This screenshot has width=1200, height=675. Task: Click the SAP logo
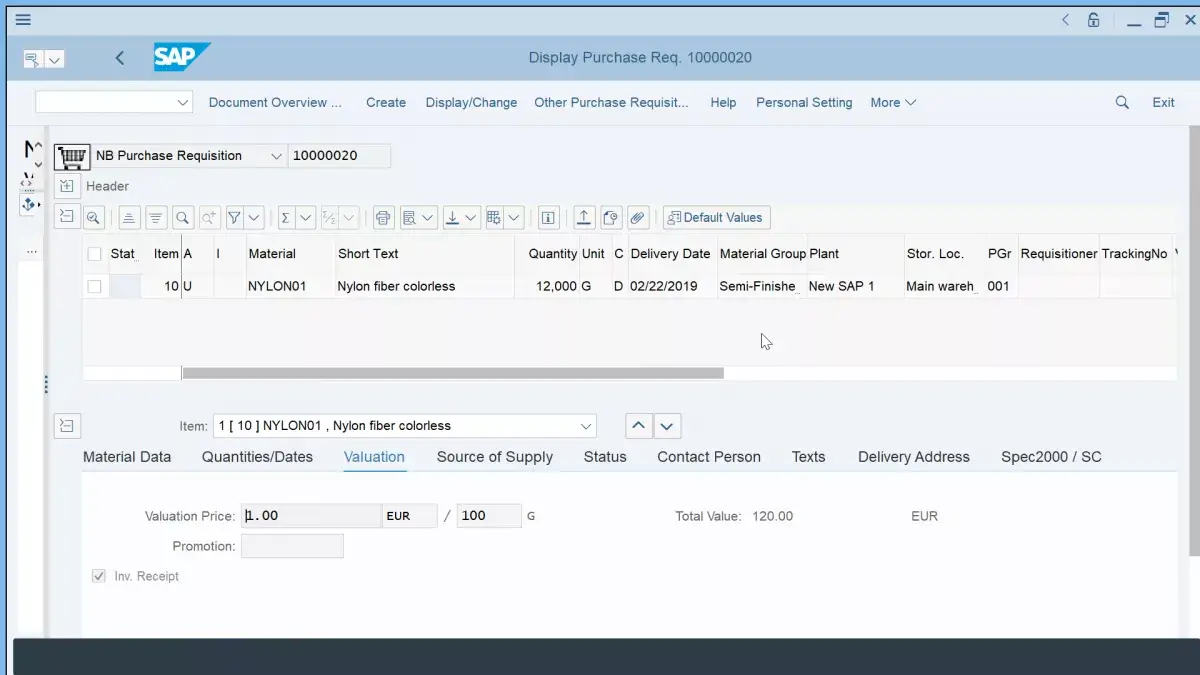tap(182, 57)
